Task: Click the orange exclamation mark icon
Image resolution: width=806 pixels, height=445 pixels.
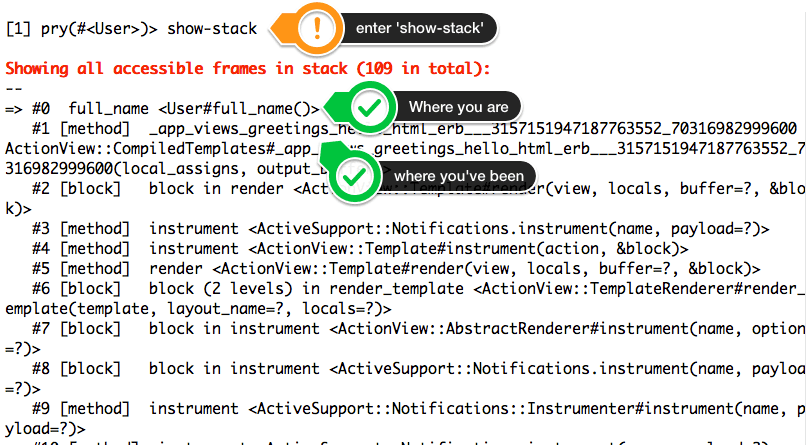Action: point(317,28)
